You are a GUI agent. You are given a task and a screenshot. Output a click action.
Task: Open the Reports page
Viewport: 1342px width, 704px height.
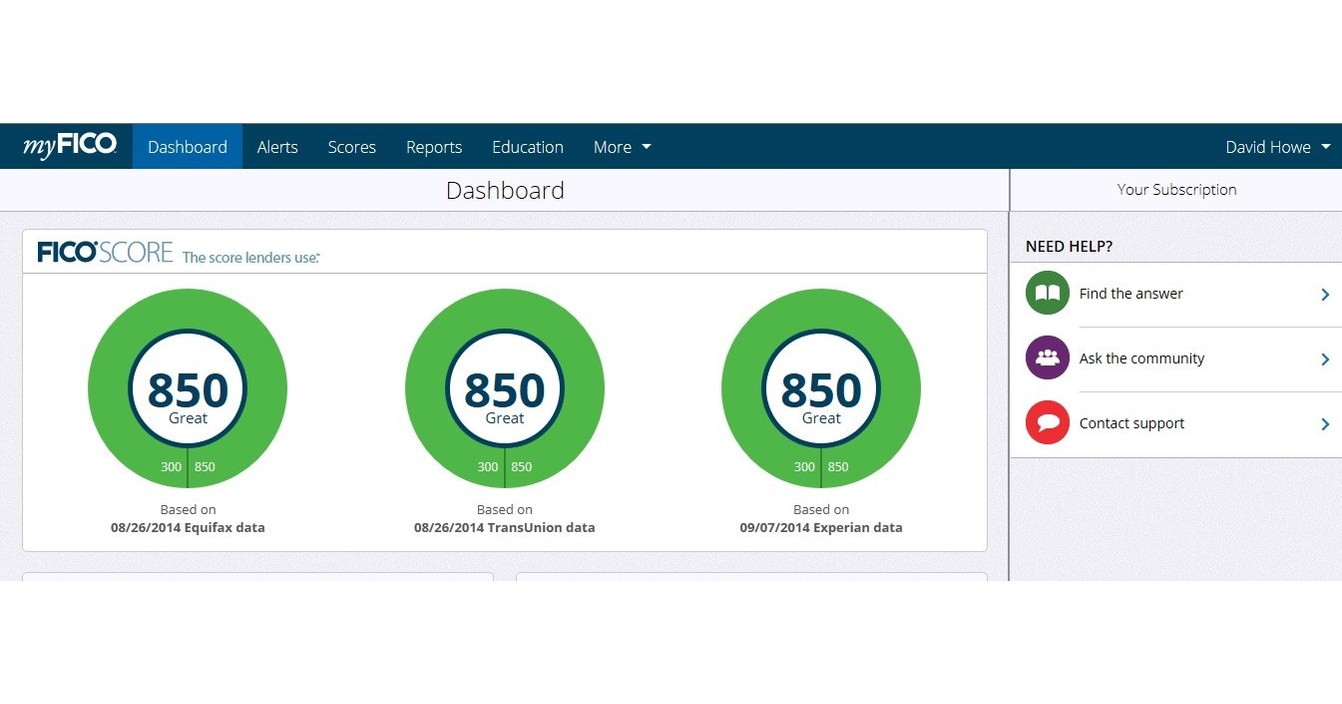(x=434, y=147)
